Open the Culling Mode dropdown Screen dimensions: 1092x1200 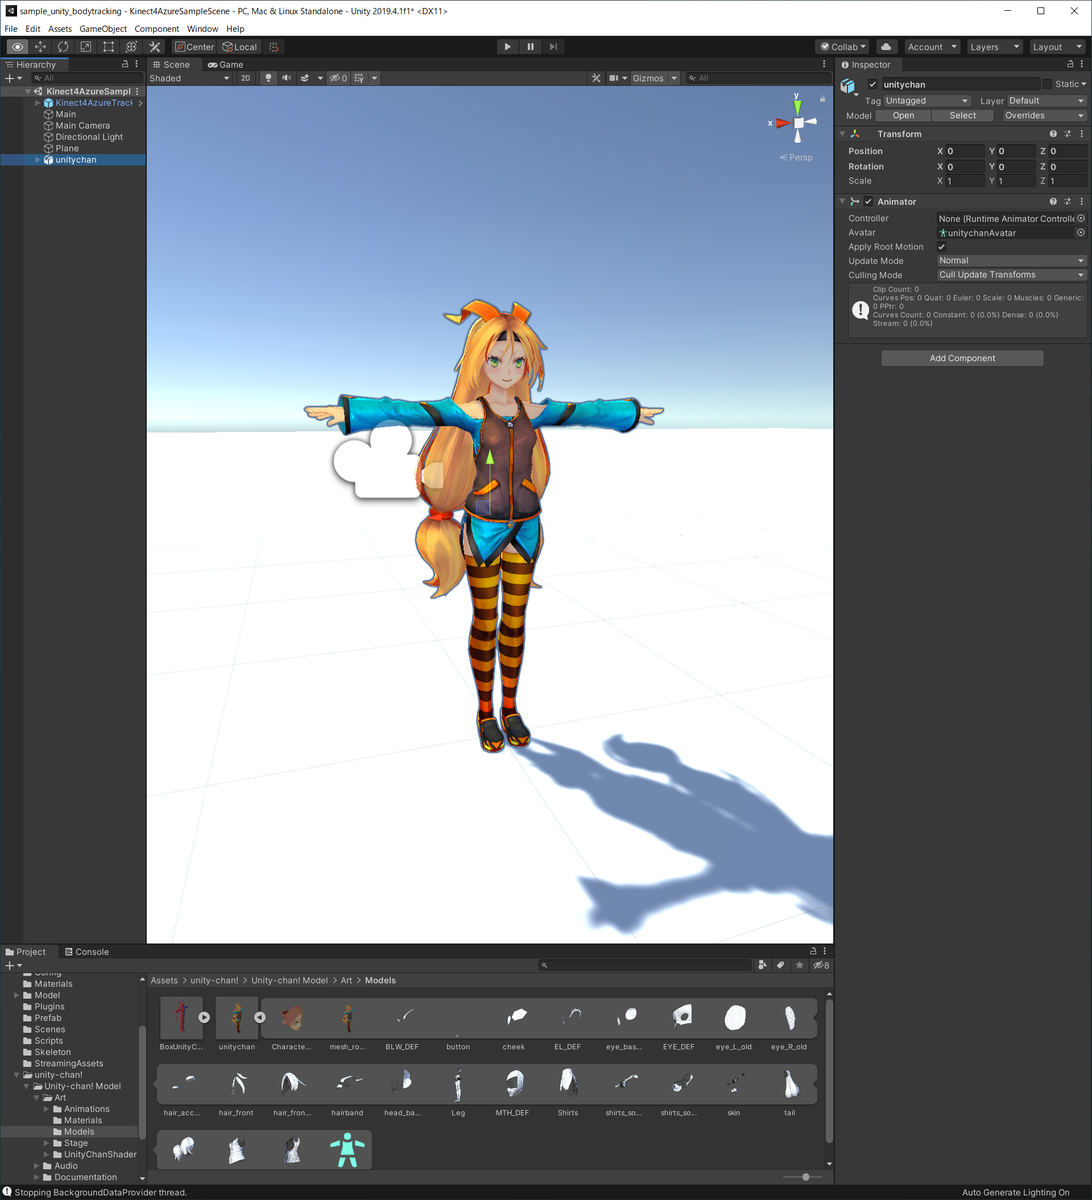coord(1010,274)
